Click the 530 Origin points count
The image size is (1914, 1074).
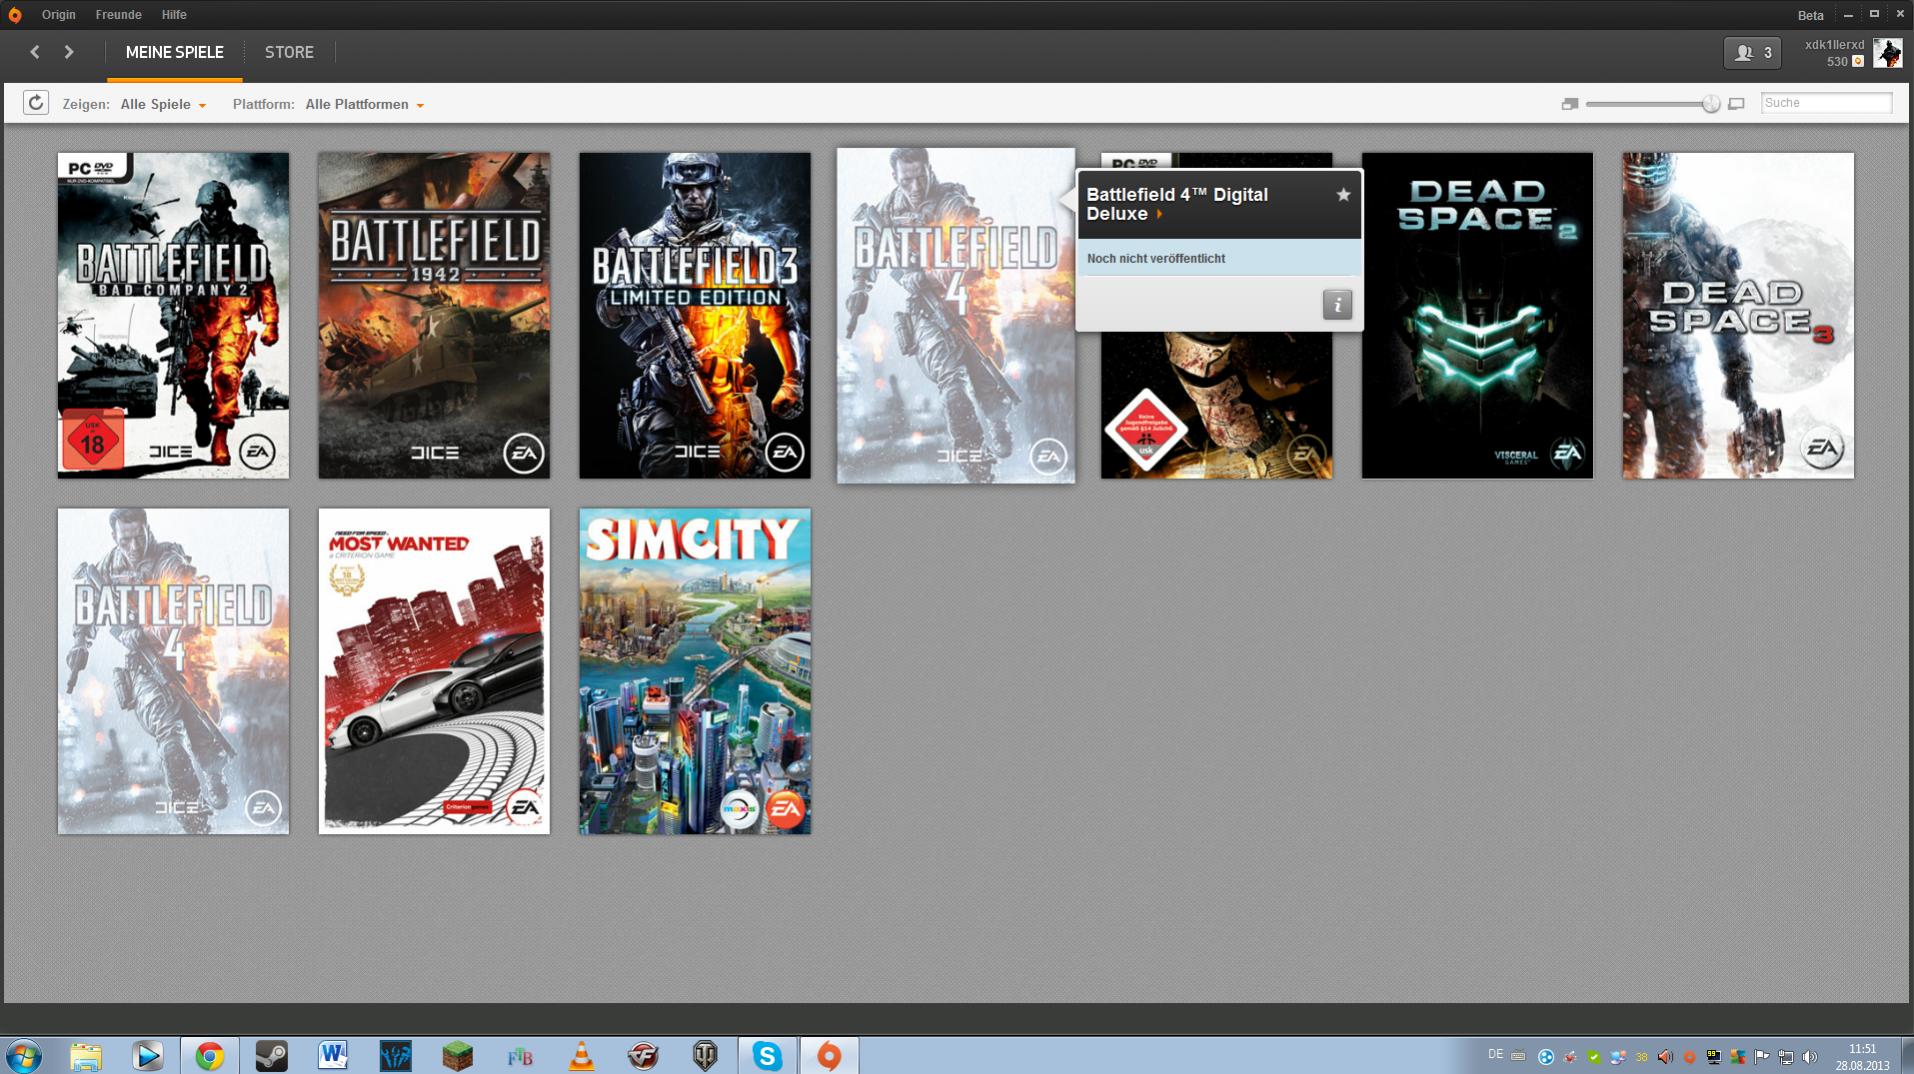1836,61
